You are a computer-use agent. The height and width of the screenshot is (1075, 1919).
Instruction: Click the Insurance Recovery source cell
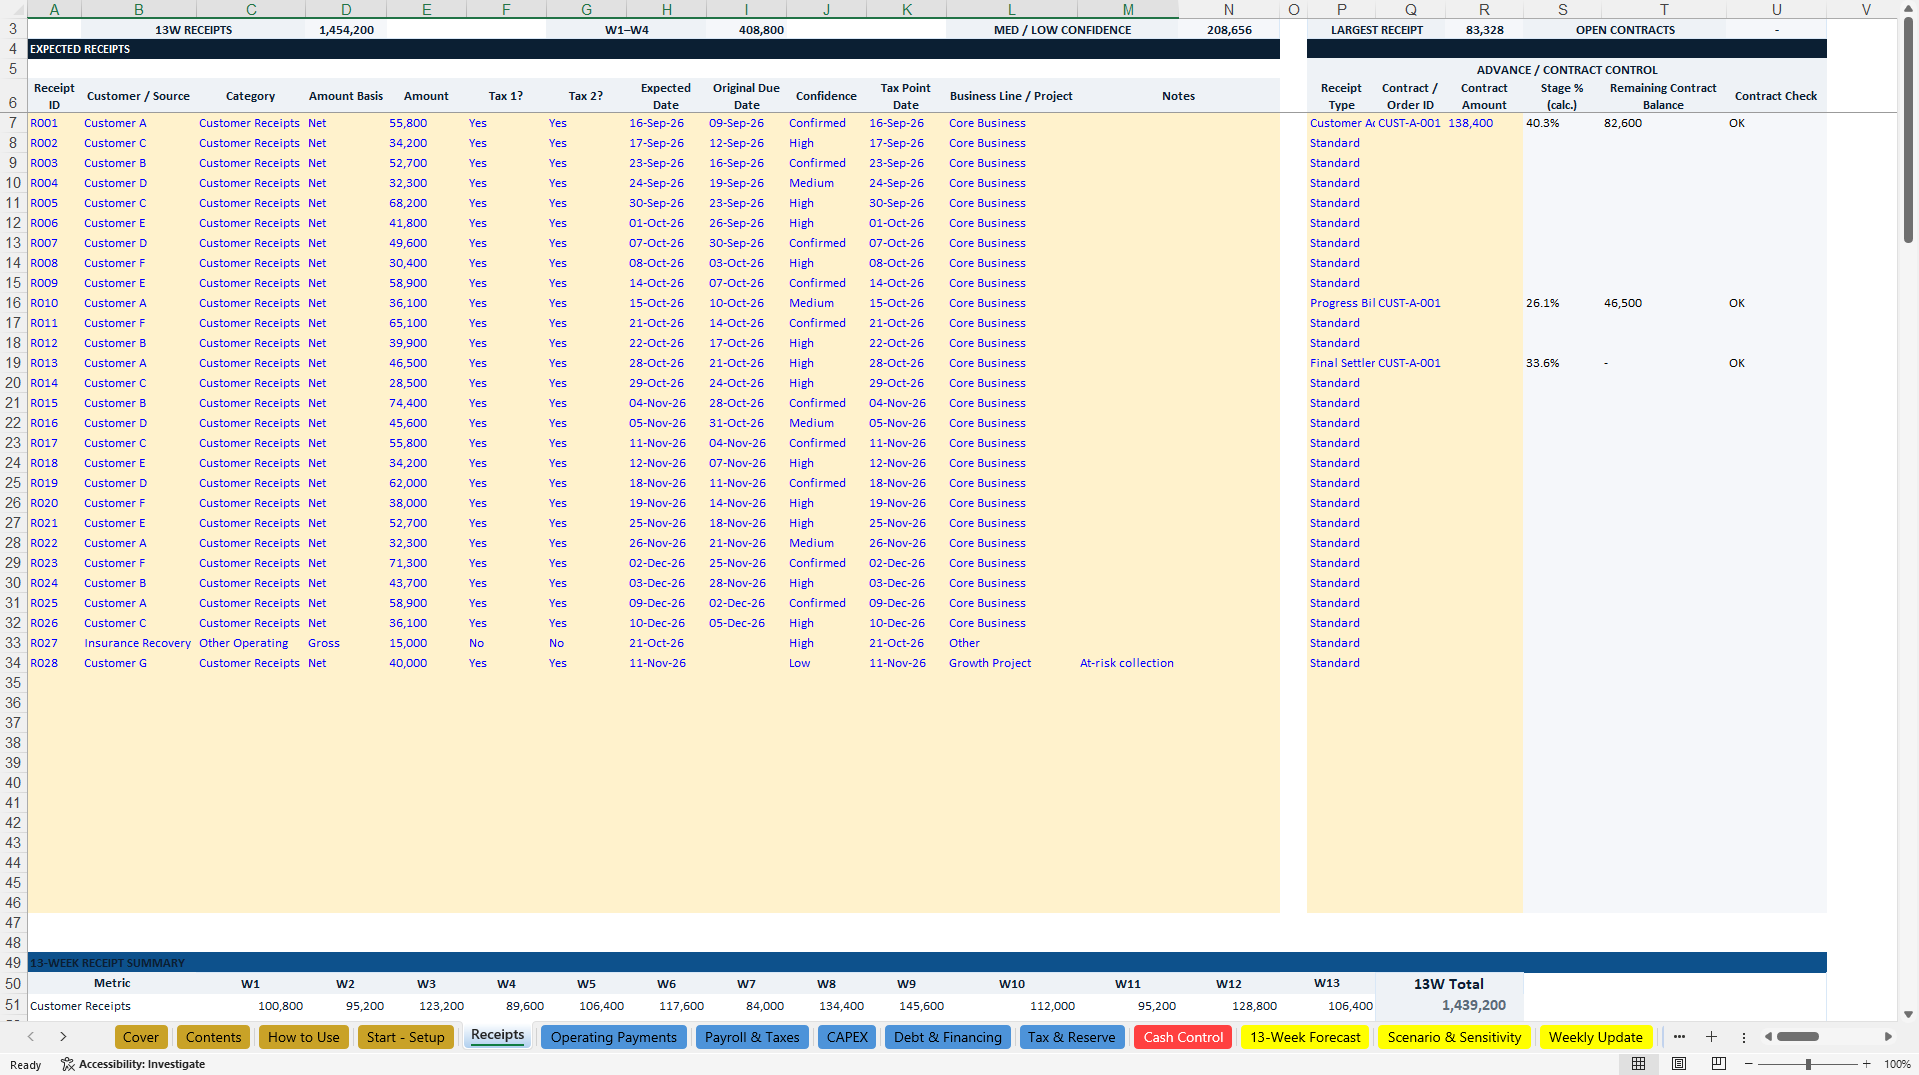point(138,643)
